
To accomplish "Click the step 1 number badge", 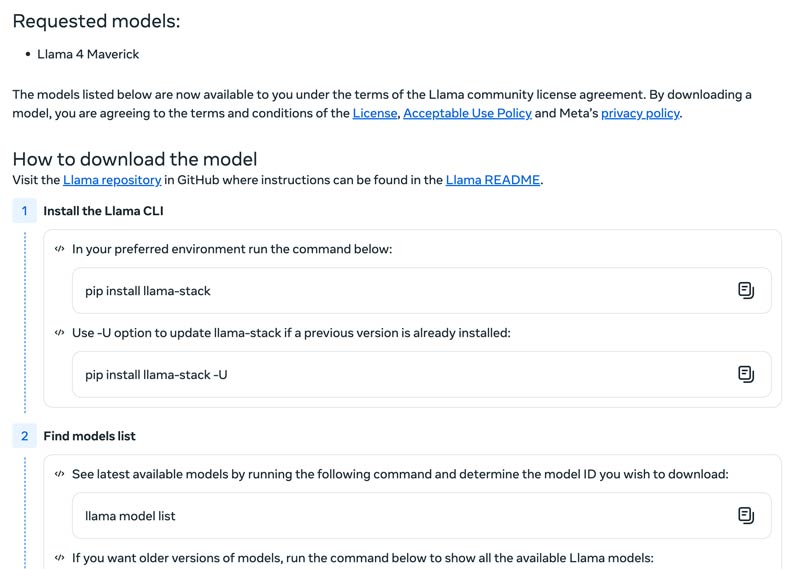I will point(24,211).
